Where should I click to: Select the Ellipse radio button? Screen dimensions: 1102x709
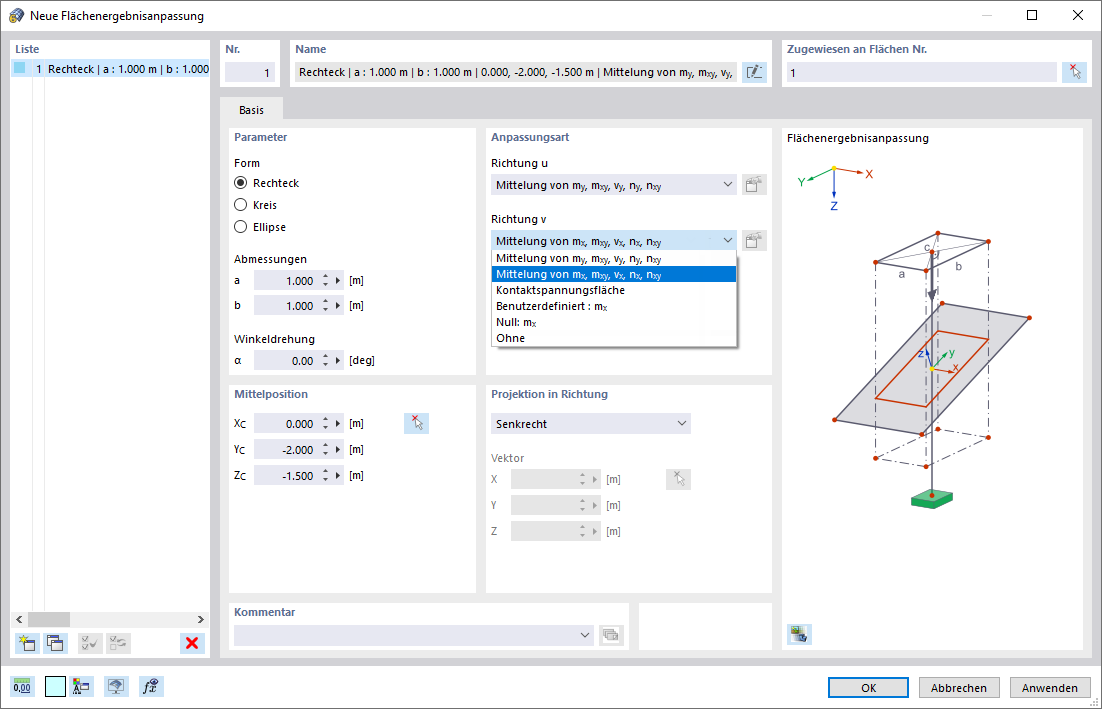241,227
